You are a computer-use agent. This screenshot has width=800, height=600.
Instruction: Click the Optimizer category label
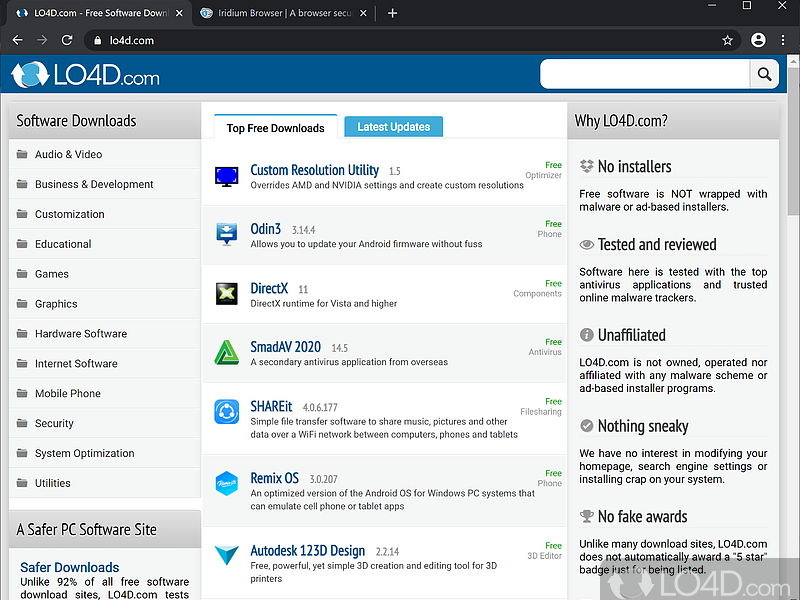click(543, 175)
